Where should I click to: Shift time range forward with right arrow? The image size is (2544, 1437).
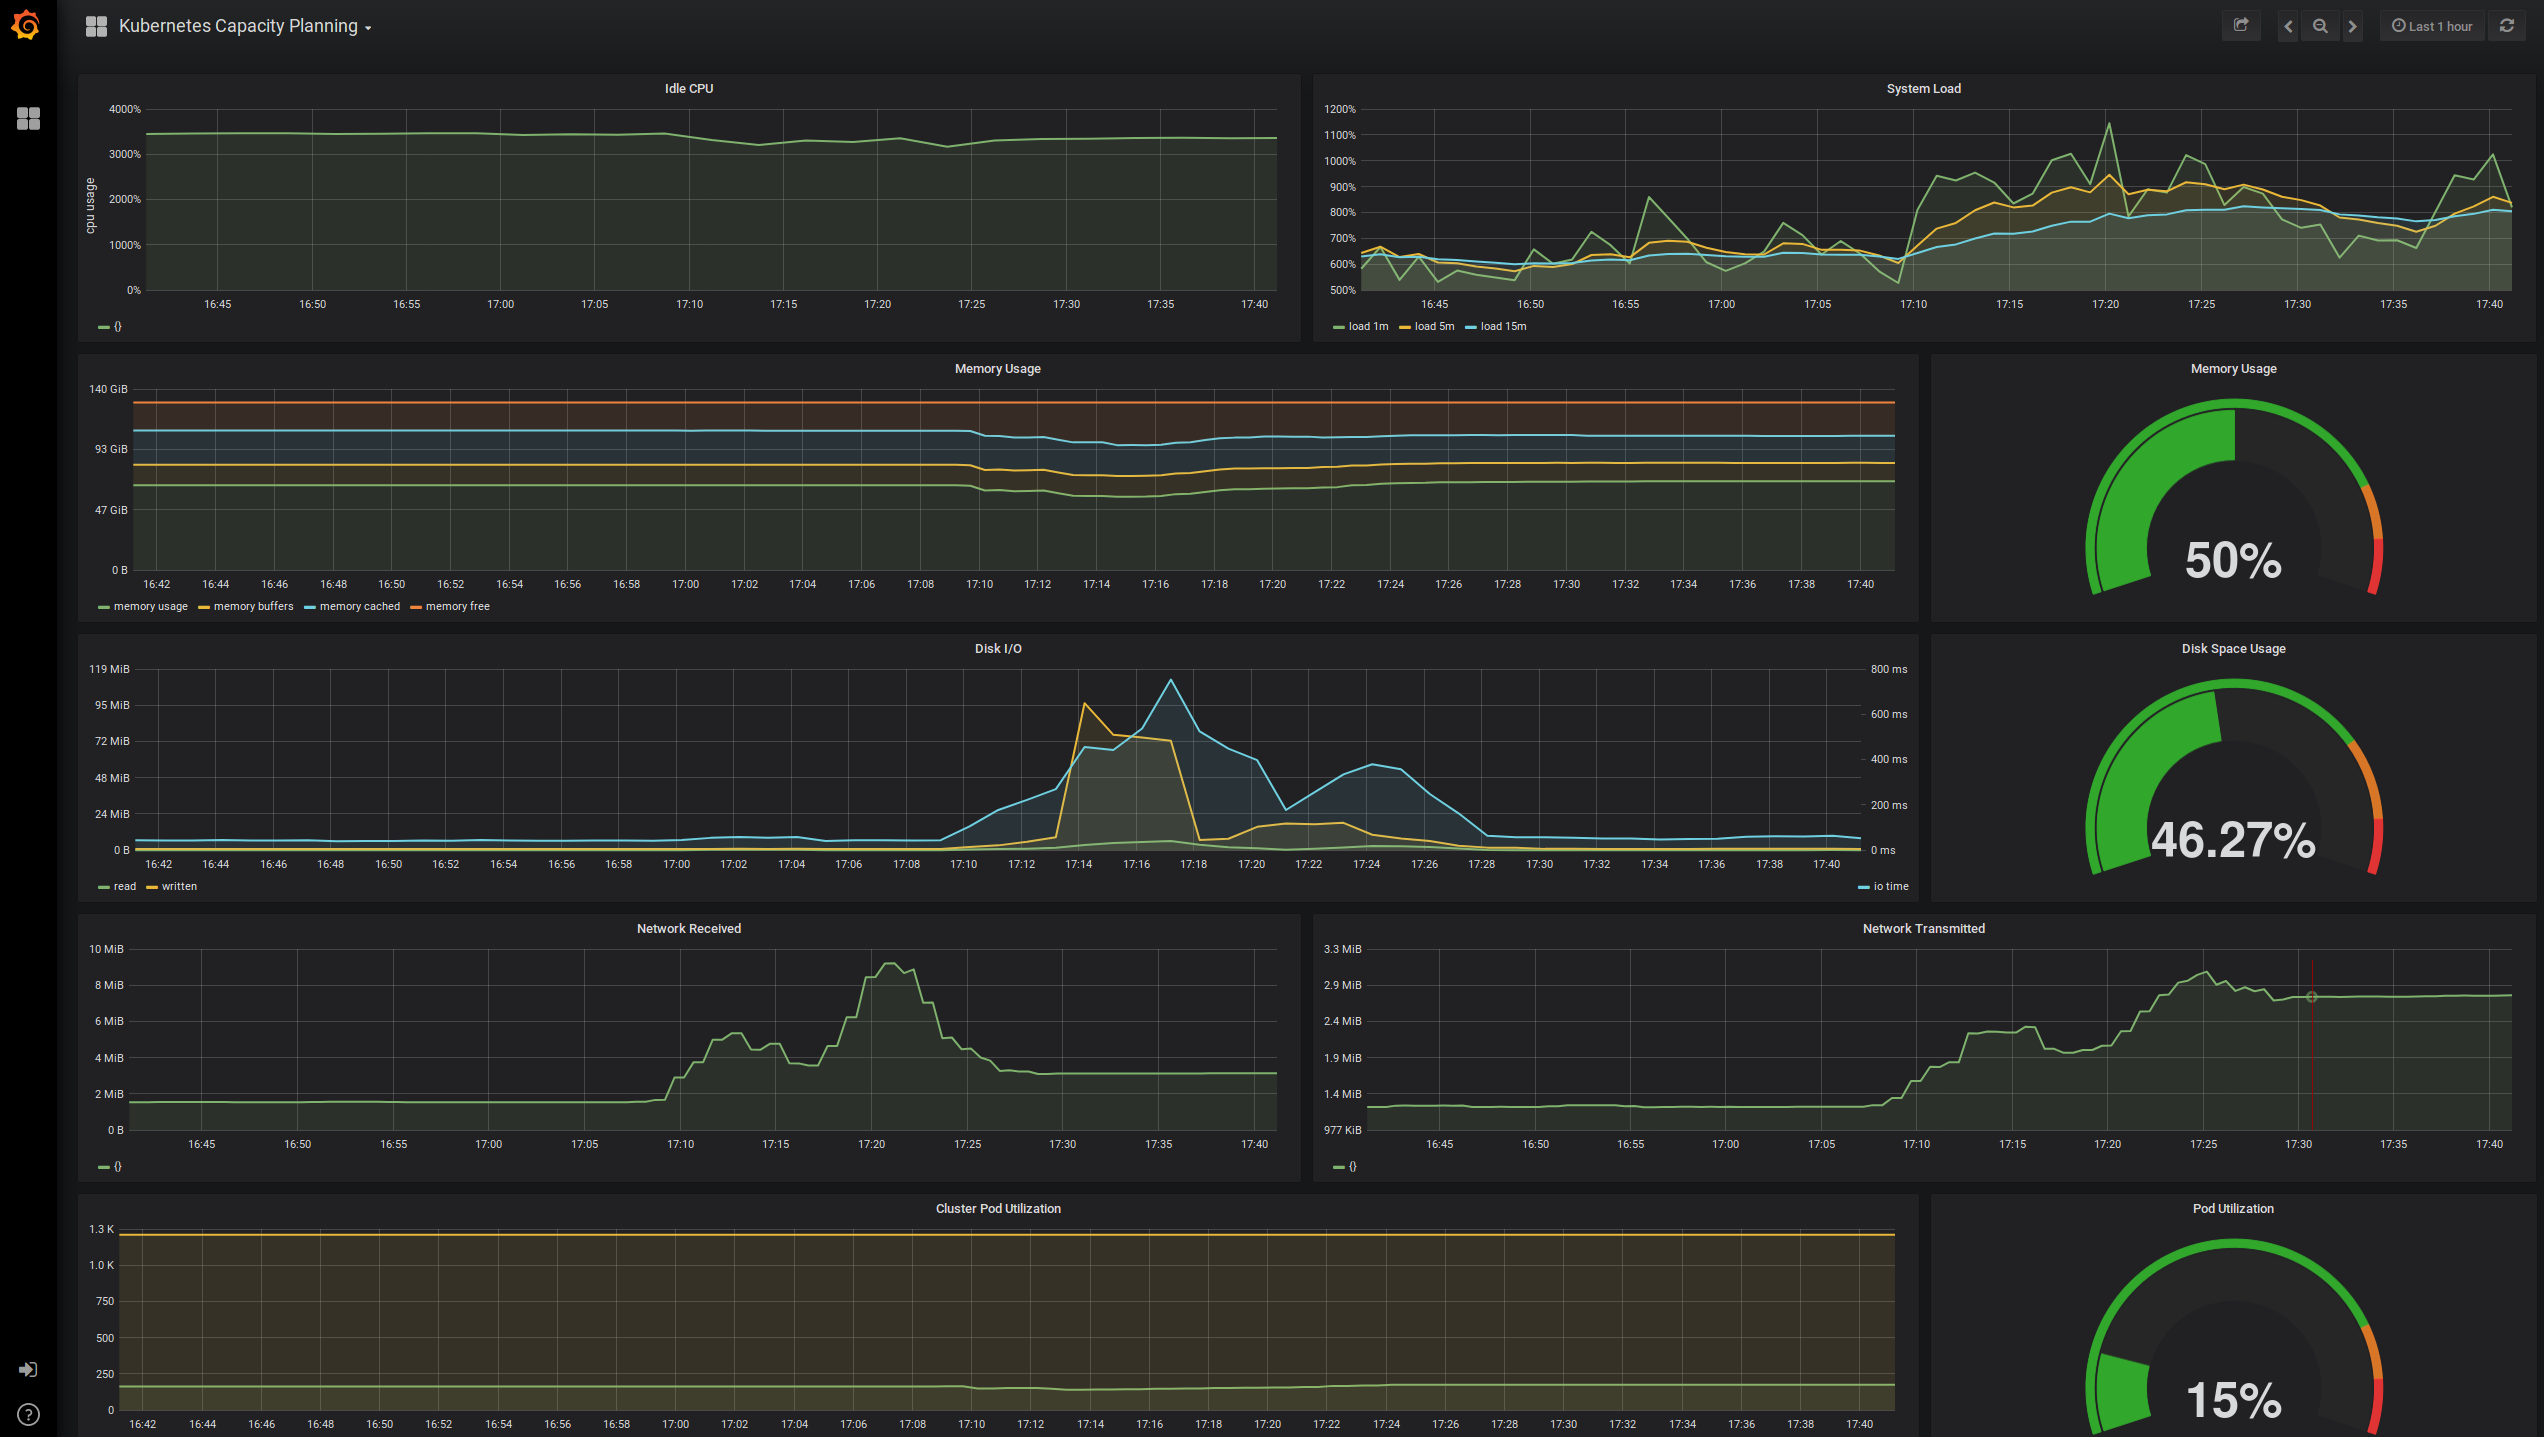[2353, 25]
